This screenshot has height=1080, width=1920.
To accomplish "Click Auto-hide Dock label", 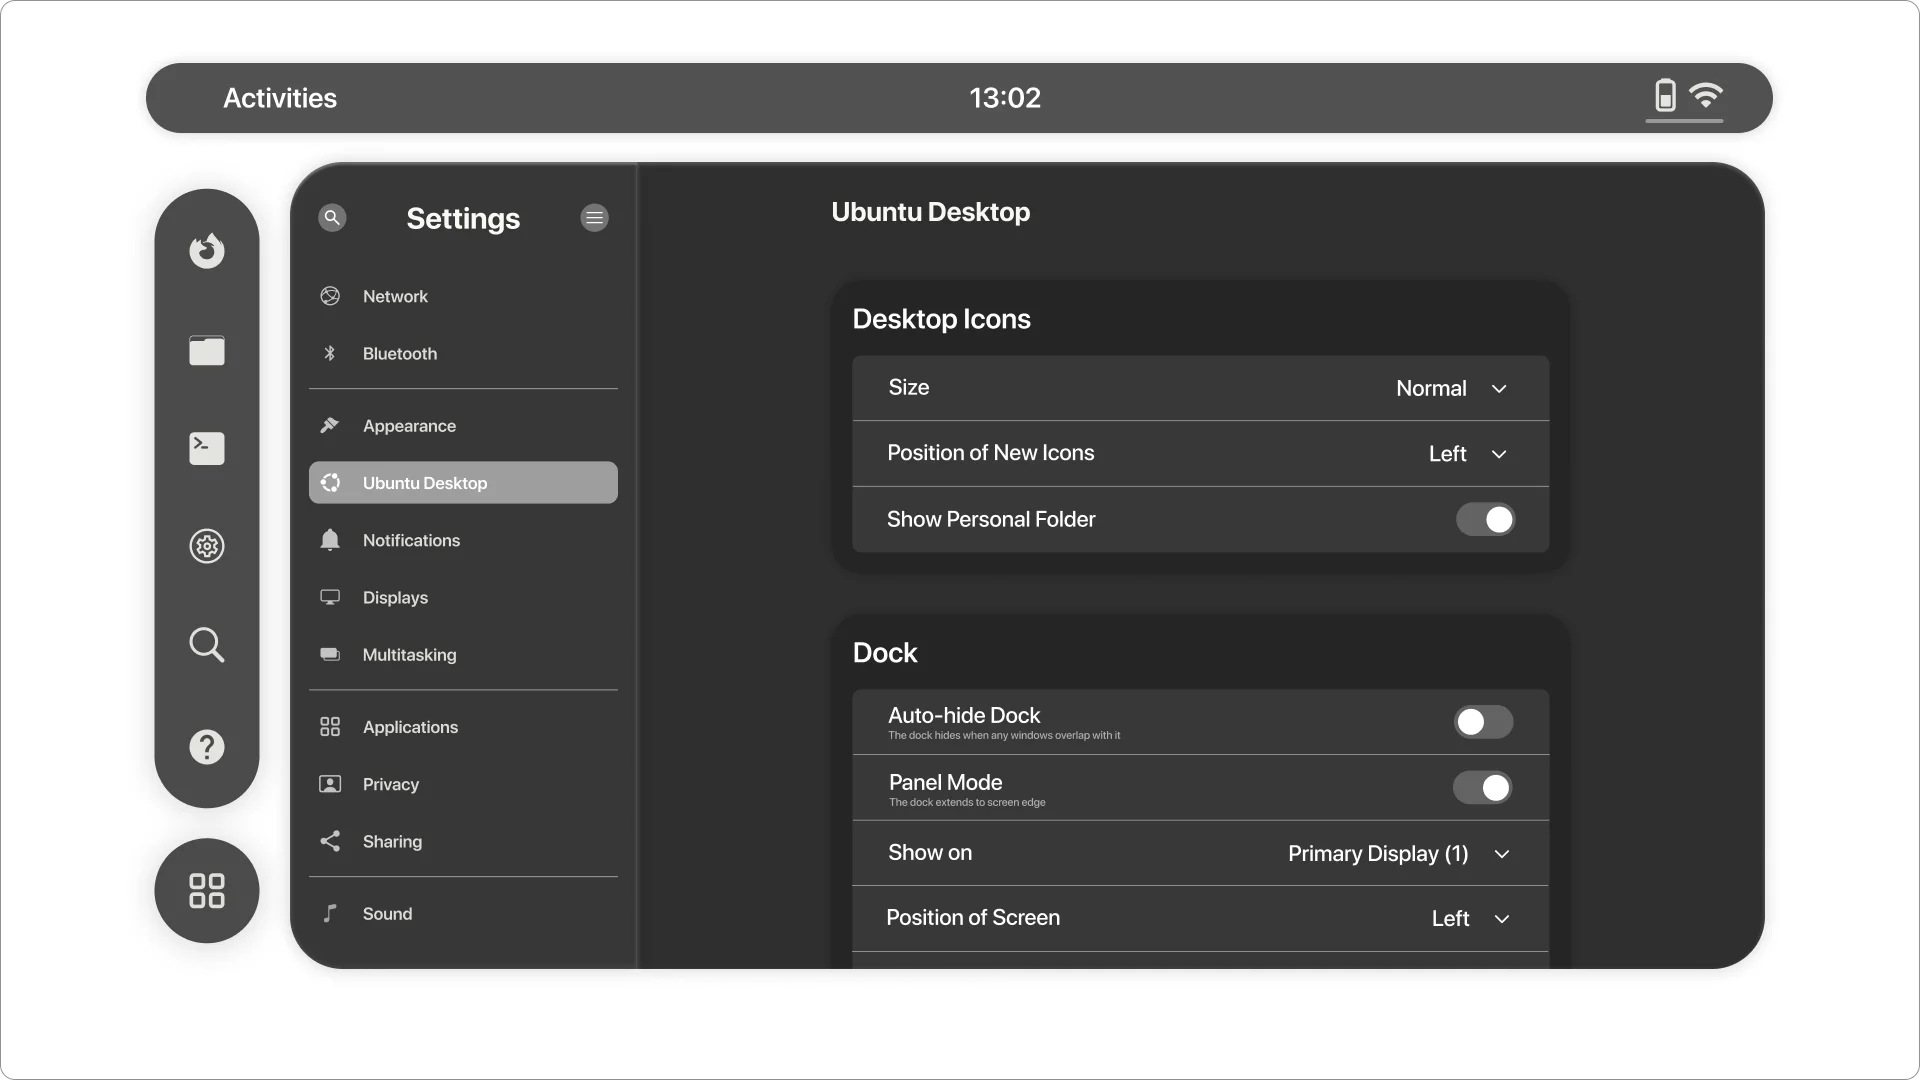I will [x=964, y=715].
